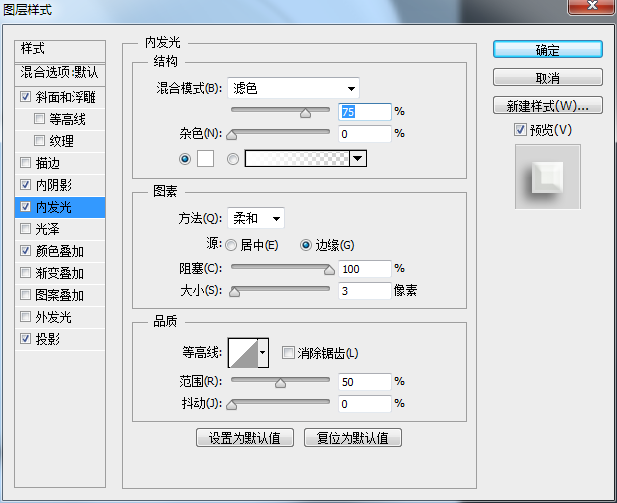Click the white glow color swatch

click(x=205, y=159)
